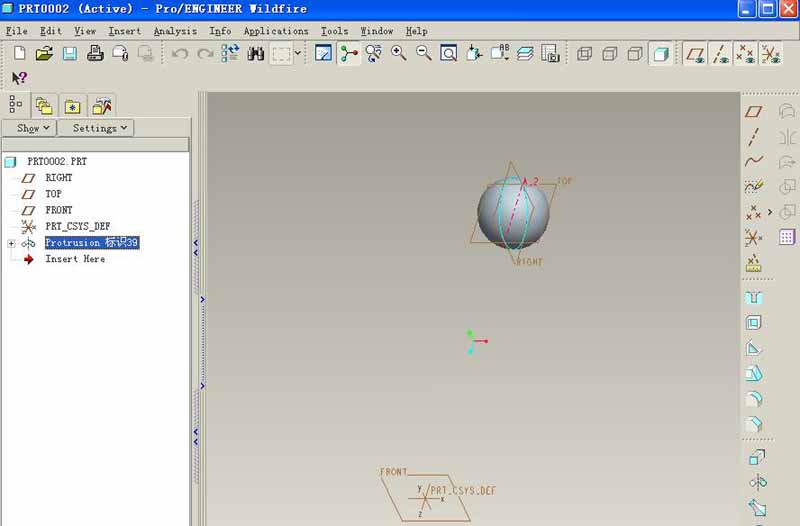Toggle datum axes visibility
Image resolution: width=800 pixels, height=526 pixels.
[720, 53]
